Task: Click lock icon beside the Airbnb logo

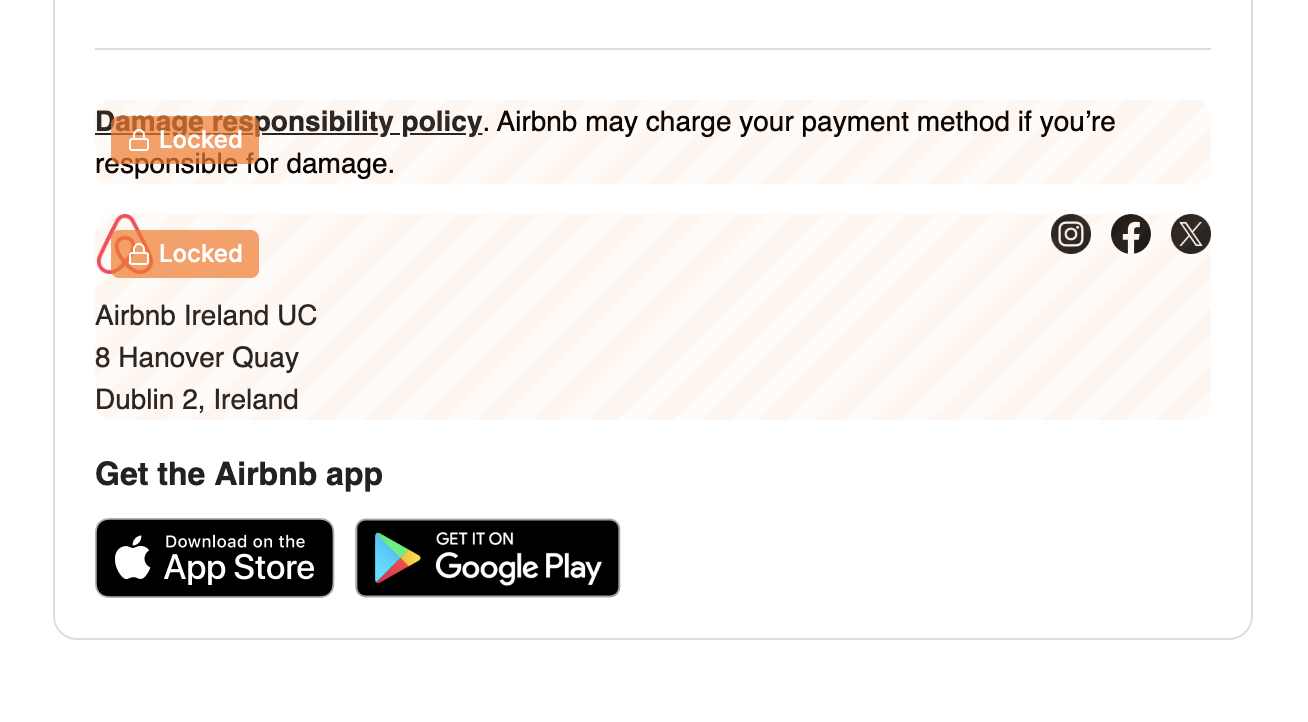Action: [139, 255]
